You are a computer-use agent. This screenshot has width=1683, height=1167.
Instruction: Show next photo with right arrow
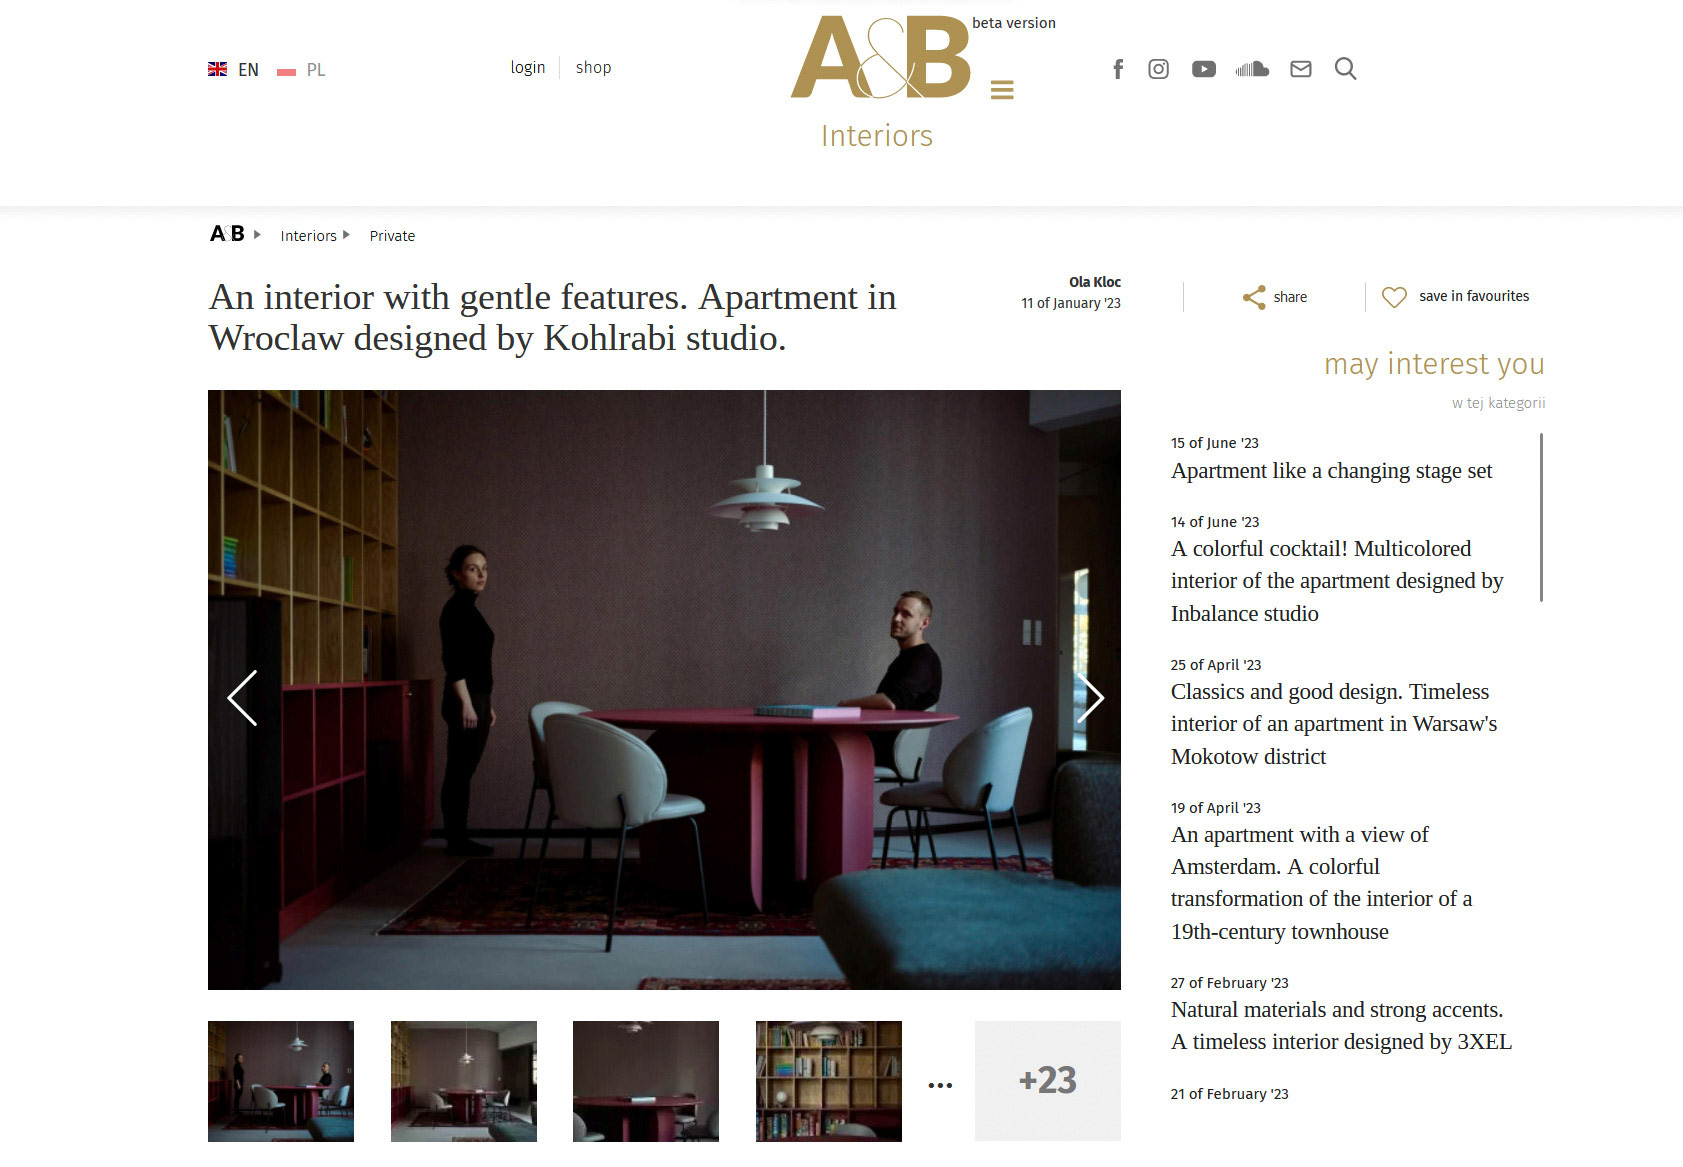(1090, 698)
